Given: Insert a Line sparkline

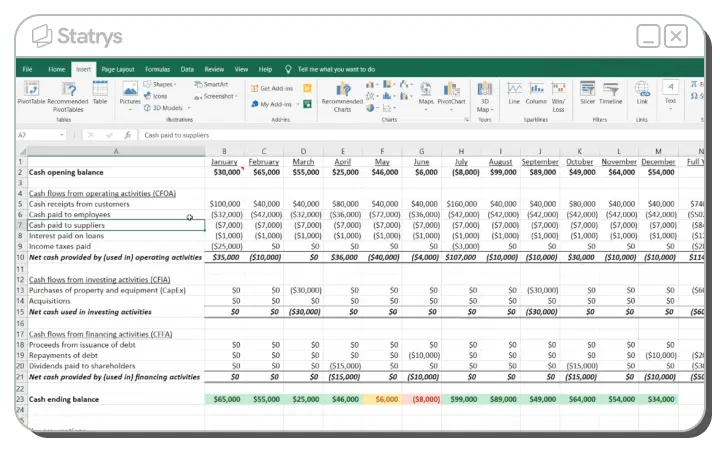Looking at the screenshot, I should (514, 93).
